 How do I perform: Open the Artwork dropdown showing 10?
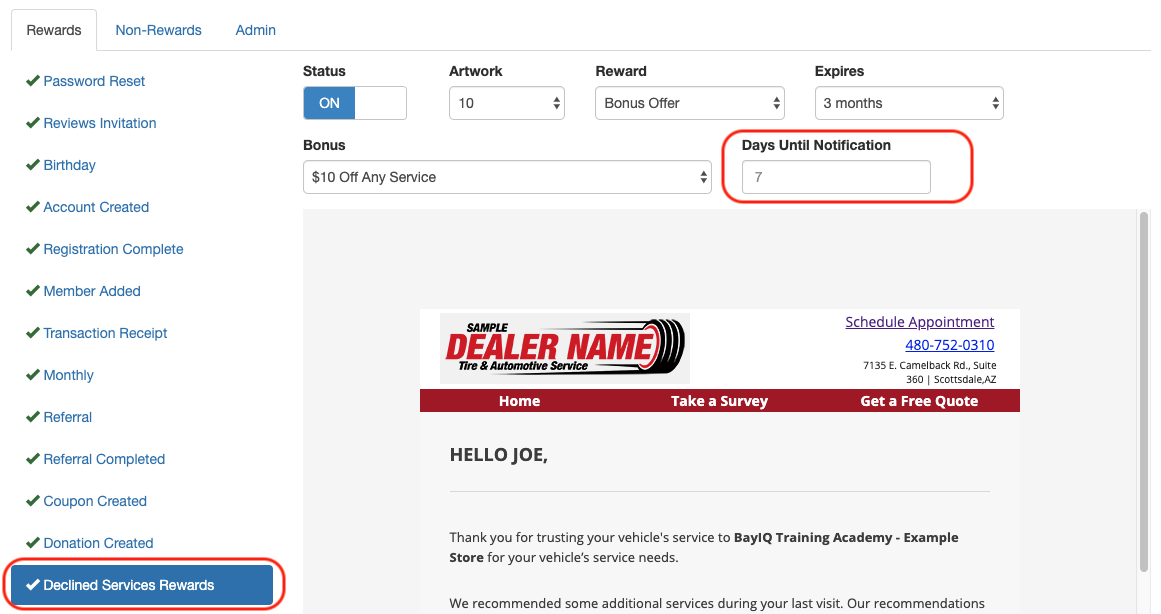pyautogui.click(x=506, y=103)
